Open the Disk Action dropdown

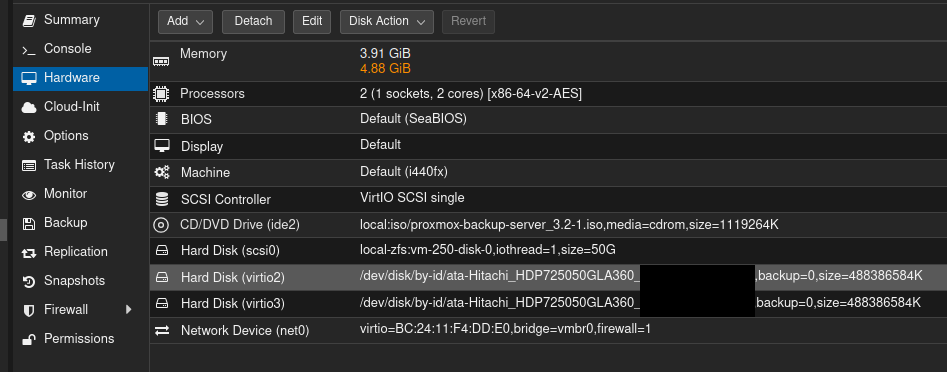point(387,22)
